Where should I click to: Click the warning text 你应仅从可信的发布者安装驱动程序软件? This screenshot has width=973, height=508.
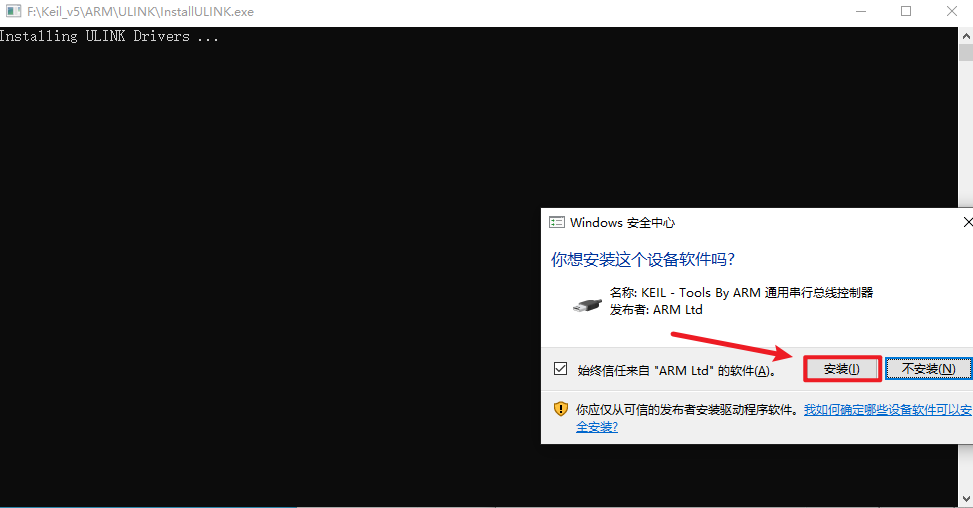(x=684, y=409)
